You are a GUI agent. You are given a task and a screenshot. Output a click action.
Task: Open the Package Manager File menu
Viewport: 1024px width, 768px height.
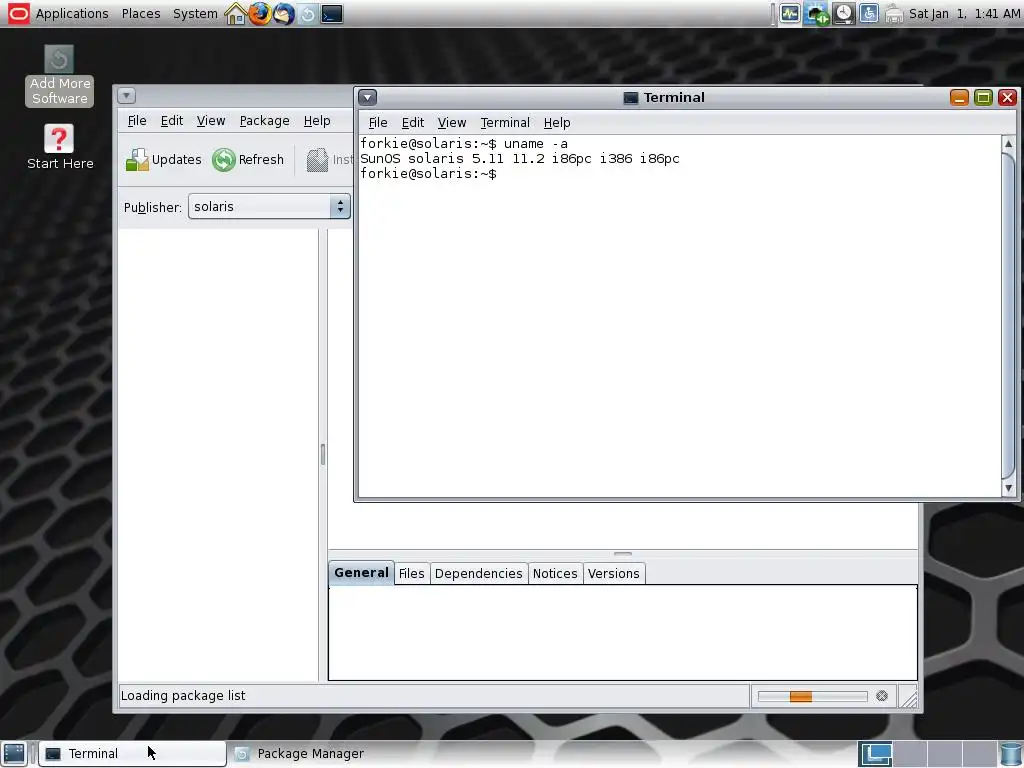click(x=136, y=121)
